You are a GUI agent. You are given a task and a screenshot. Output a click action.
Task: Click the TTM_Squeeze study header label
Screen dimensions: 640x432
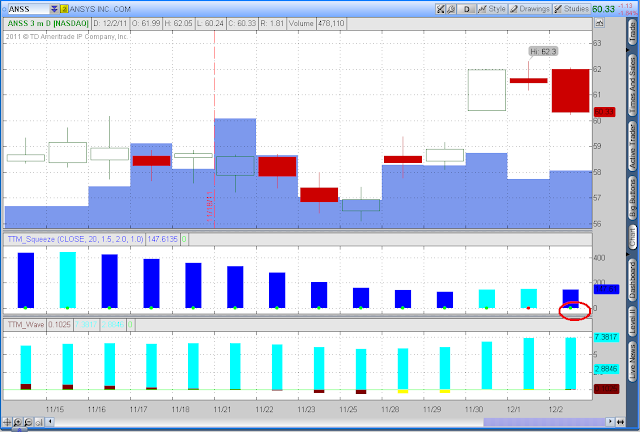click(76, 239)
